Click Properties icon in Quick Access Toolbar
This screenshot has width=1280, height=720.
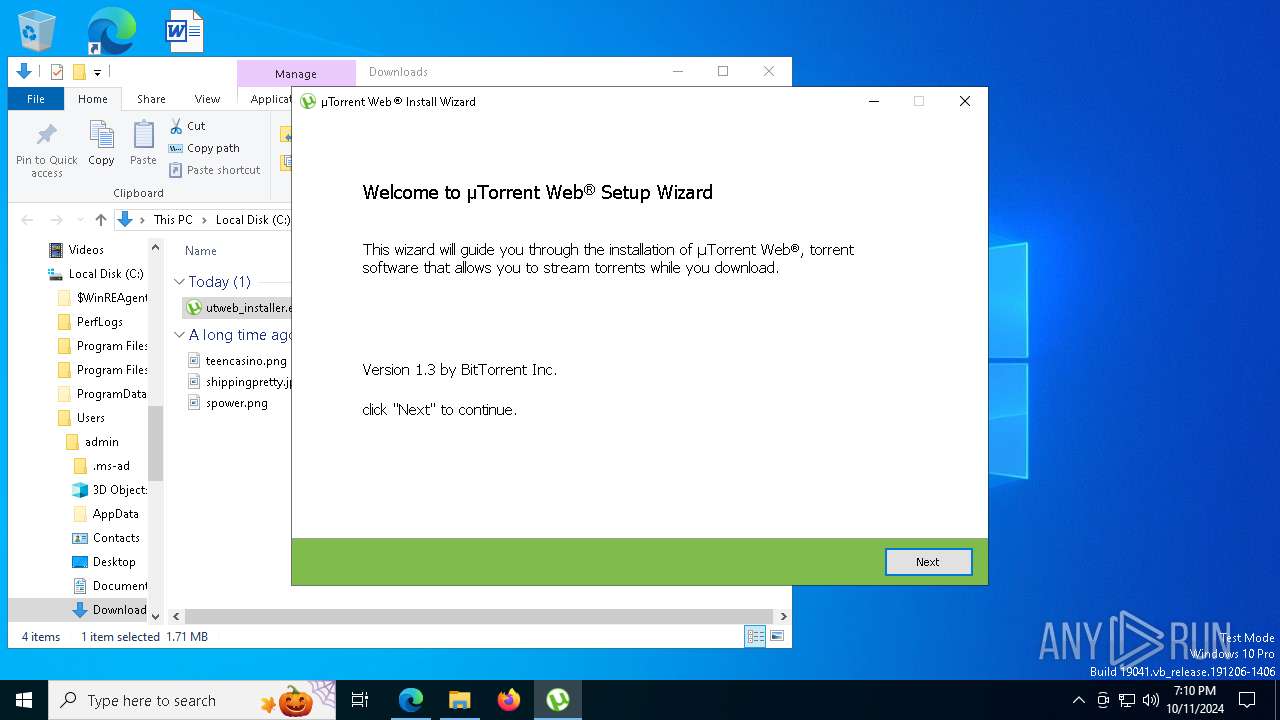[57, 72]
